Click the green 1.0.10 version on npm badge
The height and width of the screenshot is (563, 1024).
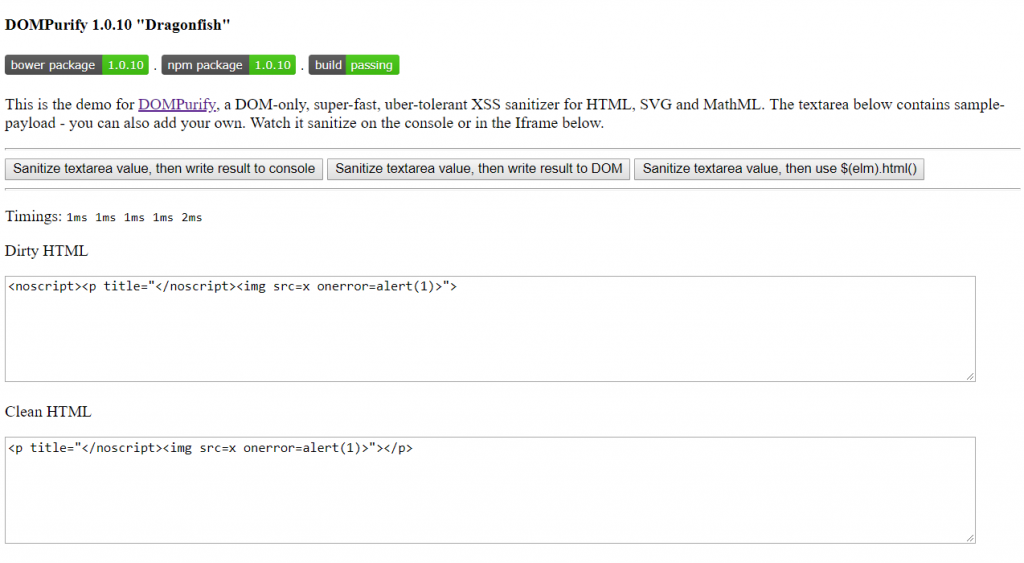coord(272,65)
